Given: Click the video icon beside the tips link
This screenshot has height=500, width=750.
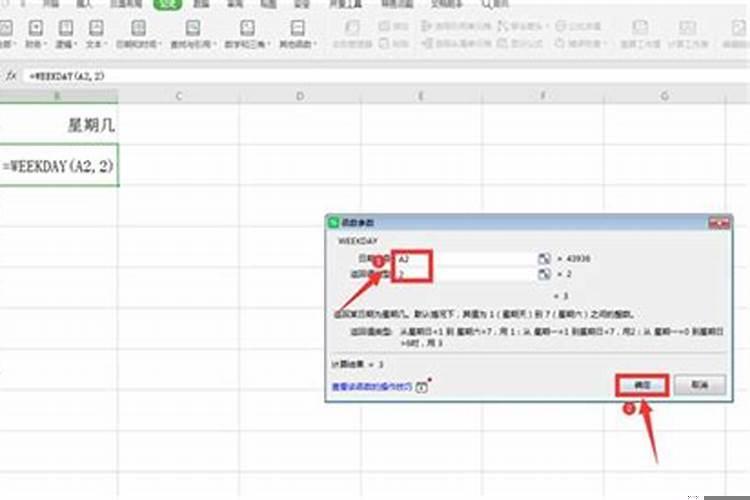Looking at the screenshot, I should (421, 385).
